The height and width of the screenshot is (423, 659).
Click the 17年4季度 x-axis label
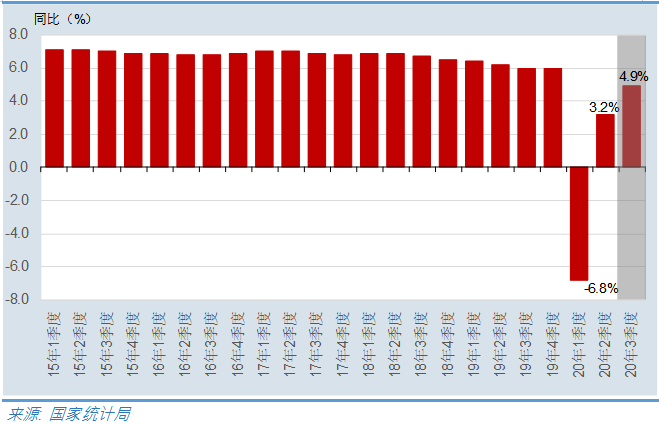point(343,344)
